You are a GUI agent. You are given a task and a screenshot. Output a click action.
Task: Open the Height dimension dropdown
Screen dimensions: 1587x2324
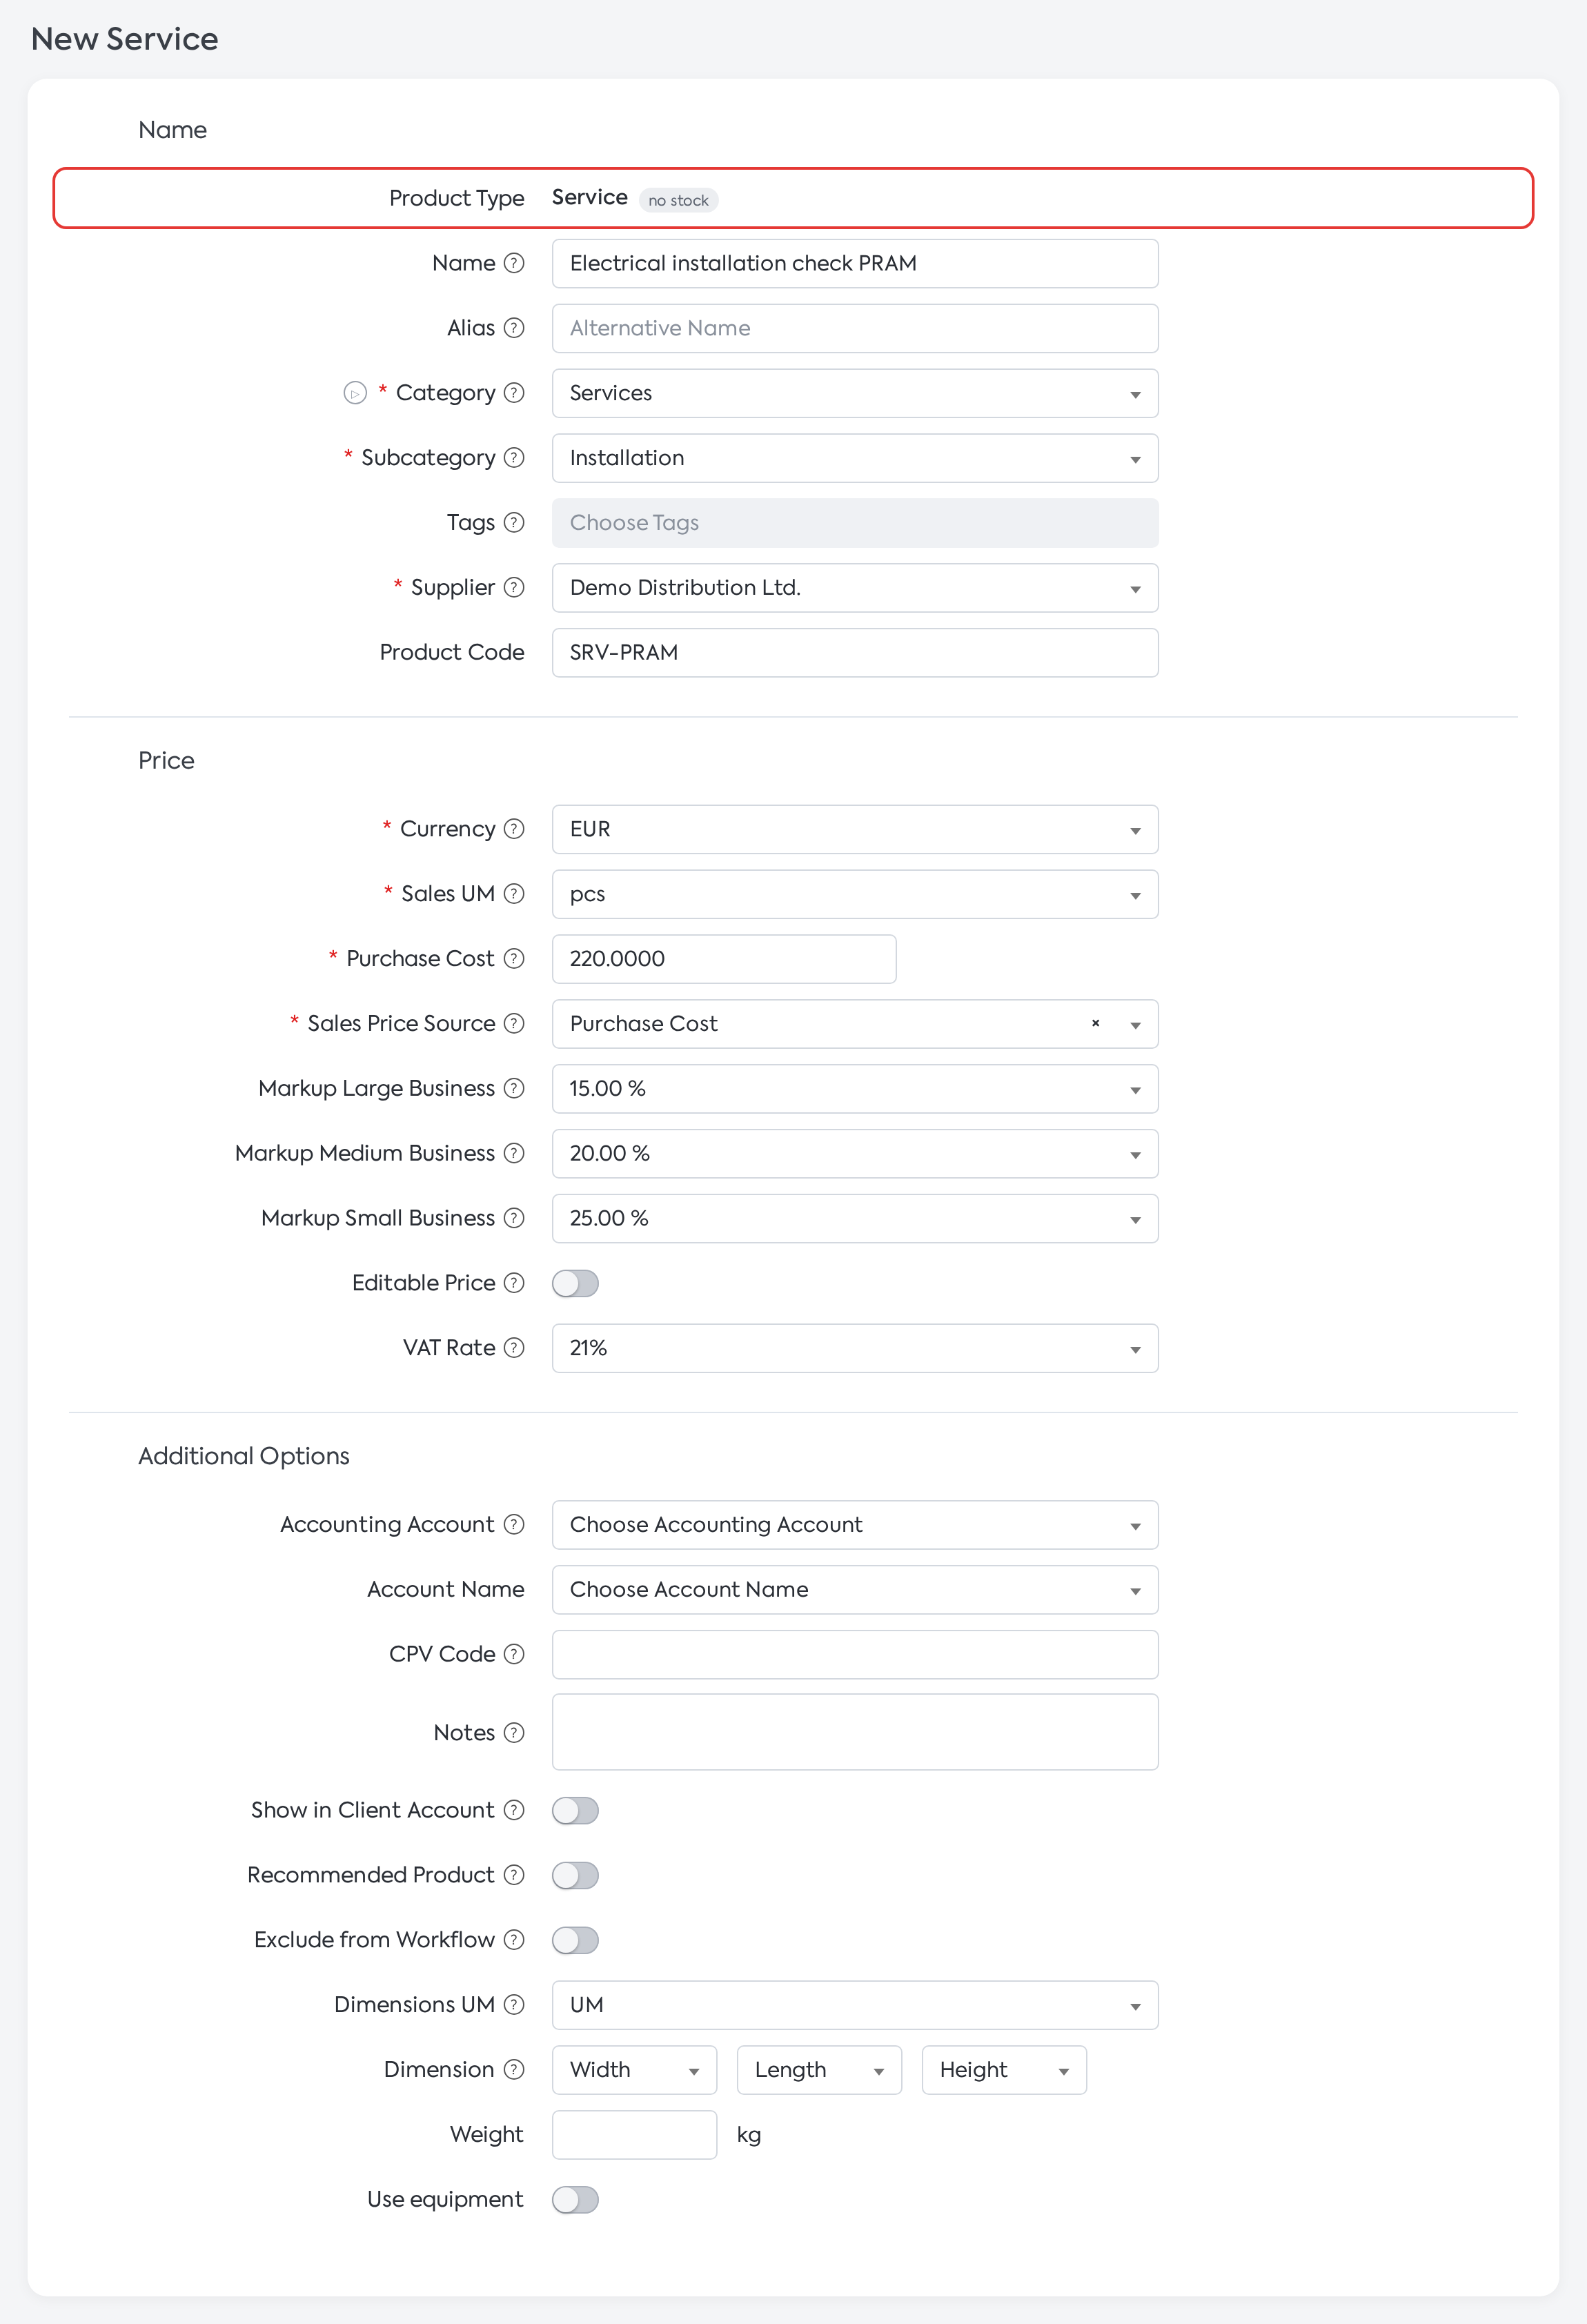pos(1004,2070)
